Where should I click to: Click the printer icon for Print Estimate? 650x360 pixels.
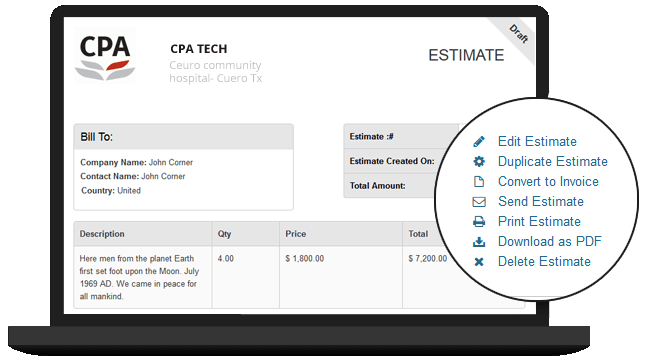(479, 221)
